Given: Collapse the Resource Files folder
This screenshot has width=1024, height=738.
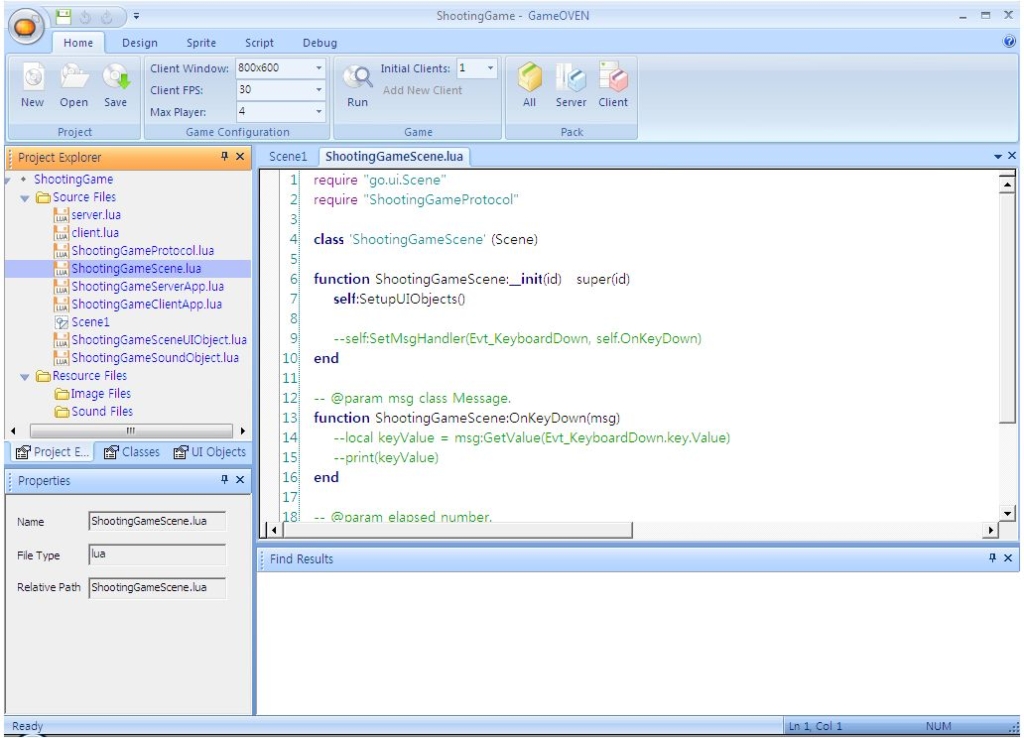Looking at the screenshot, I should [x=25, y=376].
